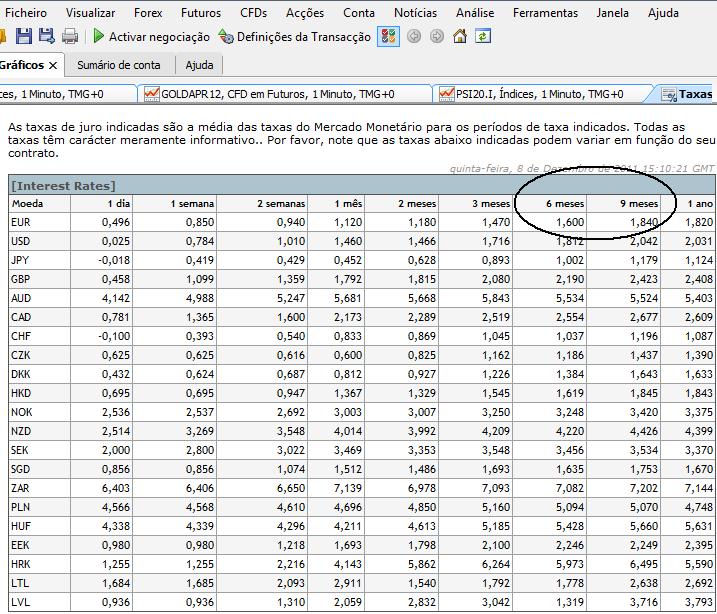Click the Print icon
717x614 pixels.
70,36
